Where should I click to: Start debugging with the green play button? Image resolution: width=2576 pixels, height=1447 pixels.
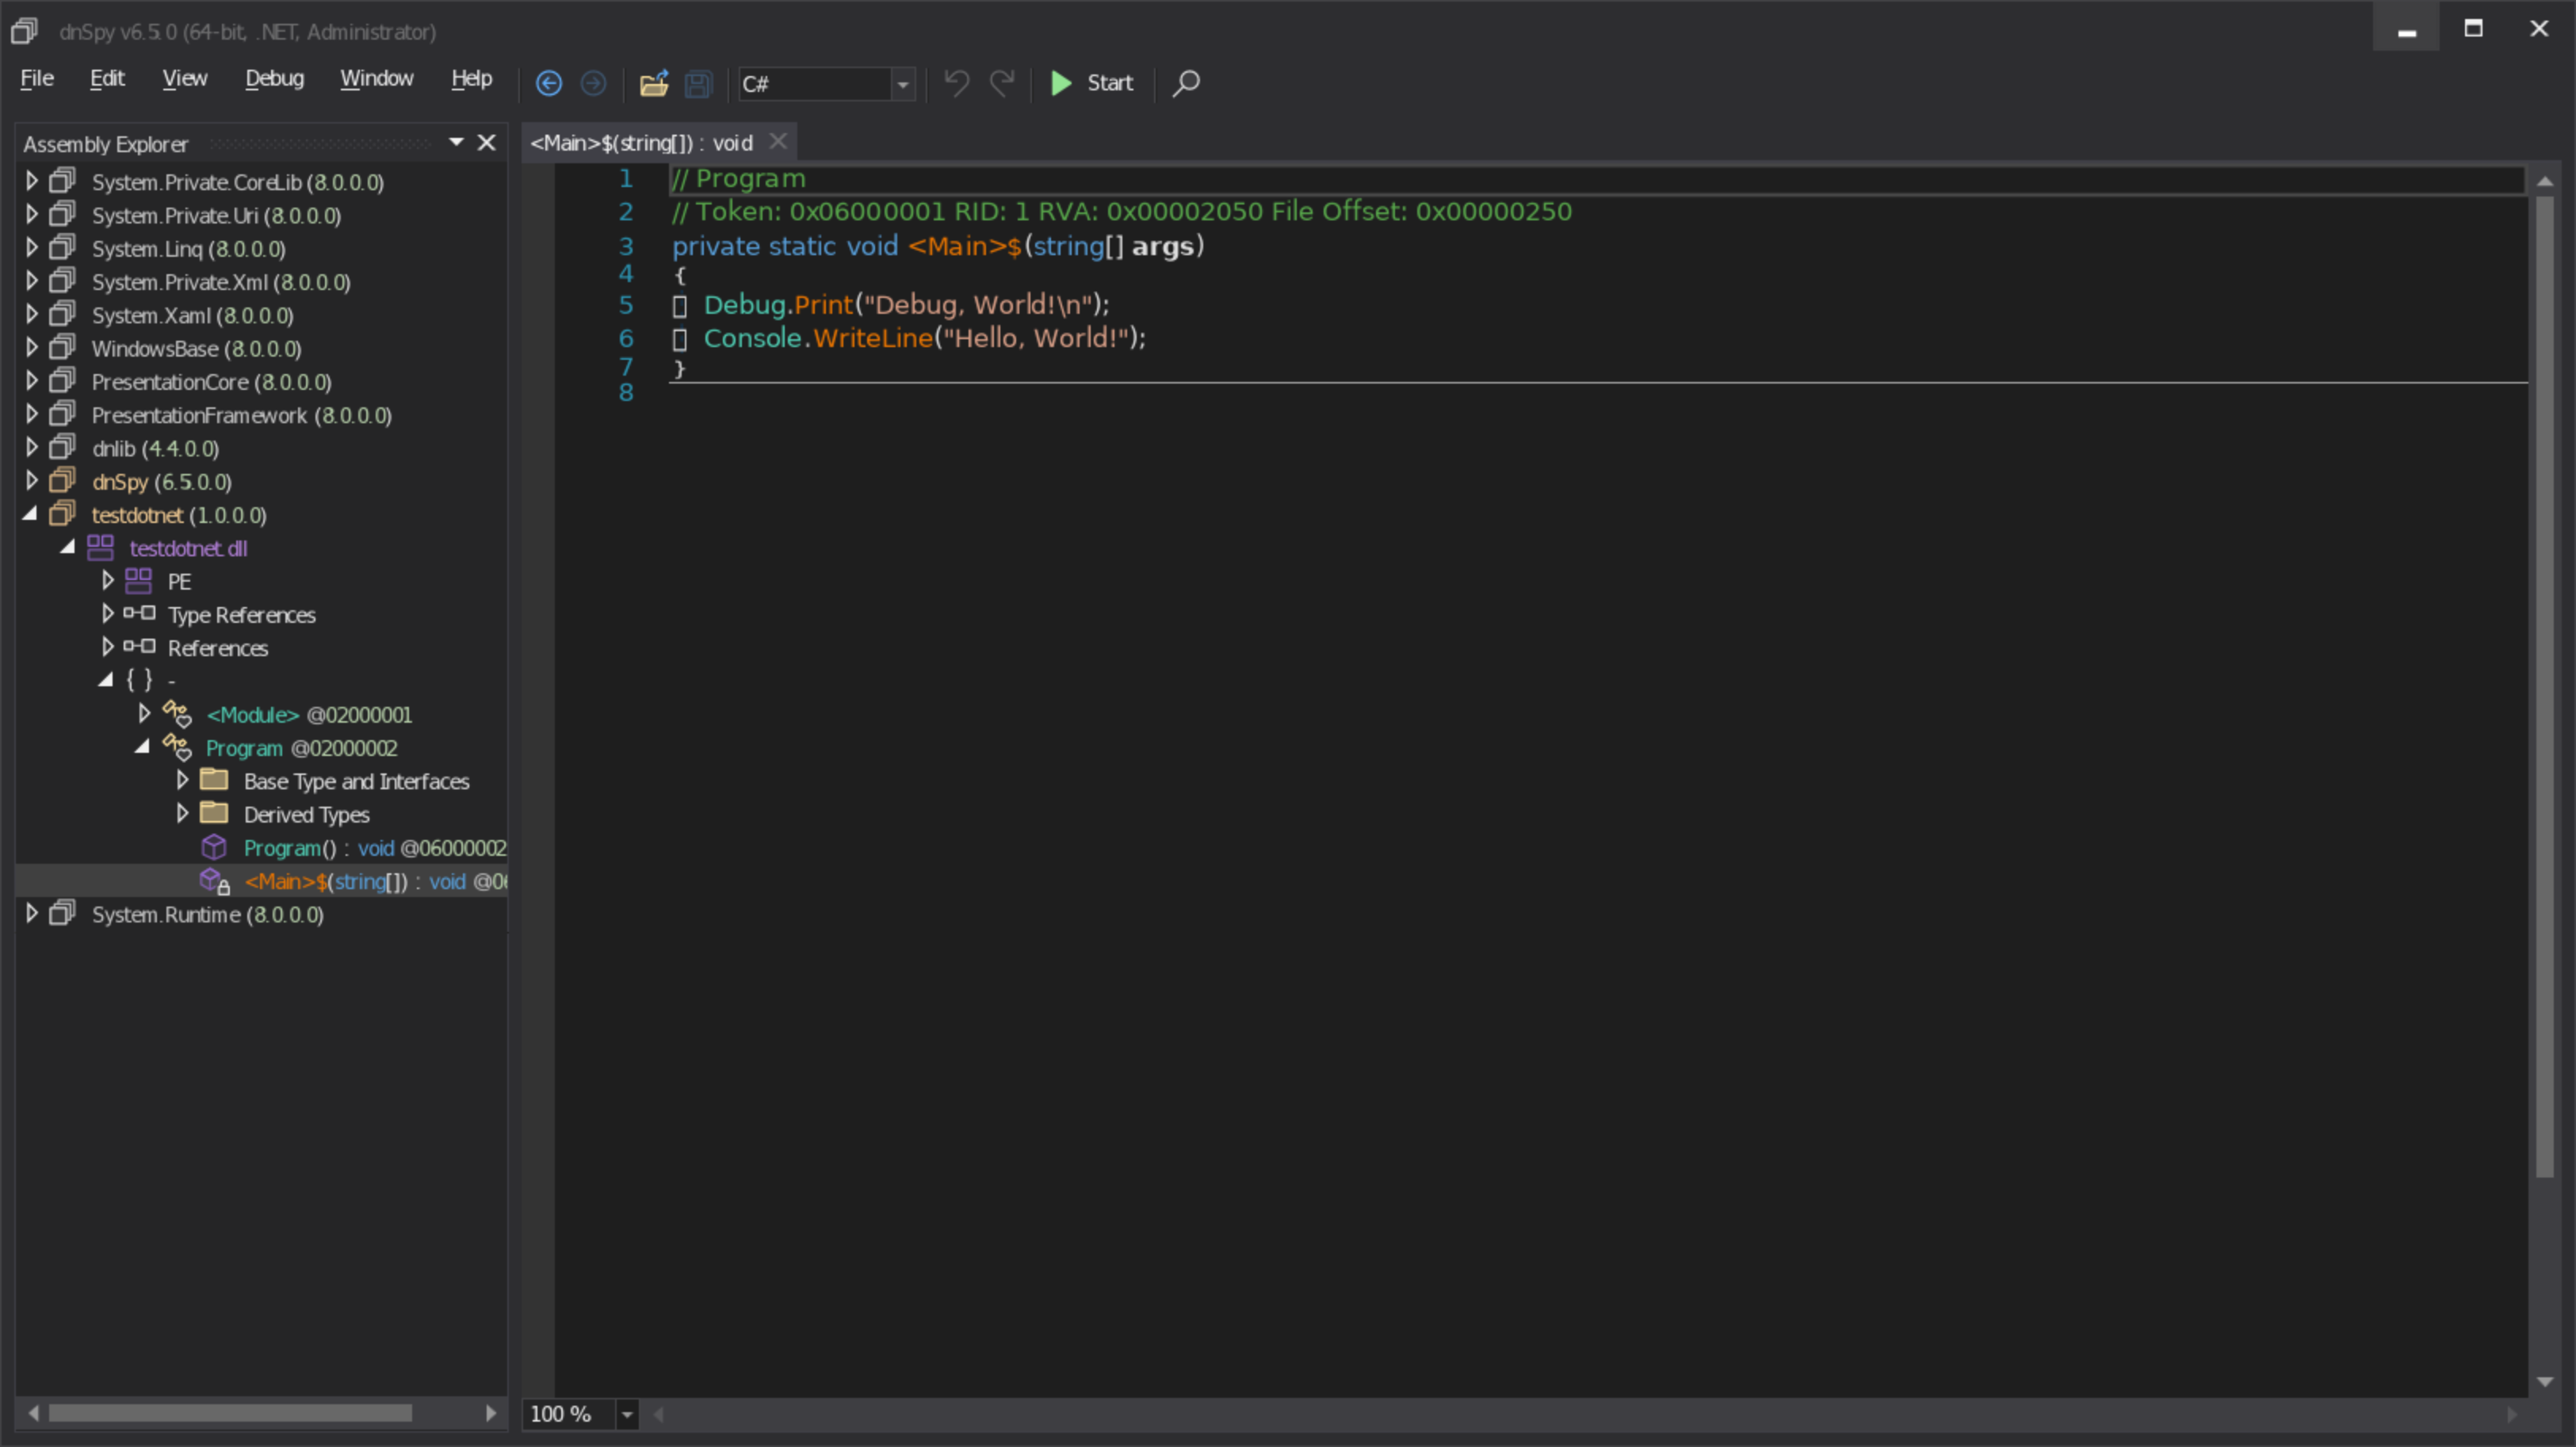[x=1091, y=83]
